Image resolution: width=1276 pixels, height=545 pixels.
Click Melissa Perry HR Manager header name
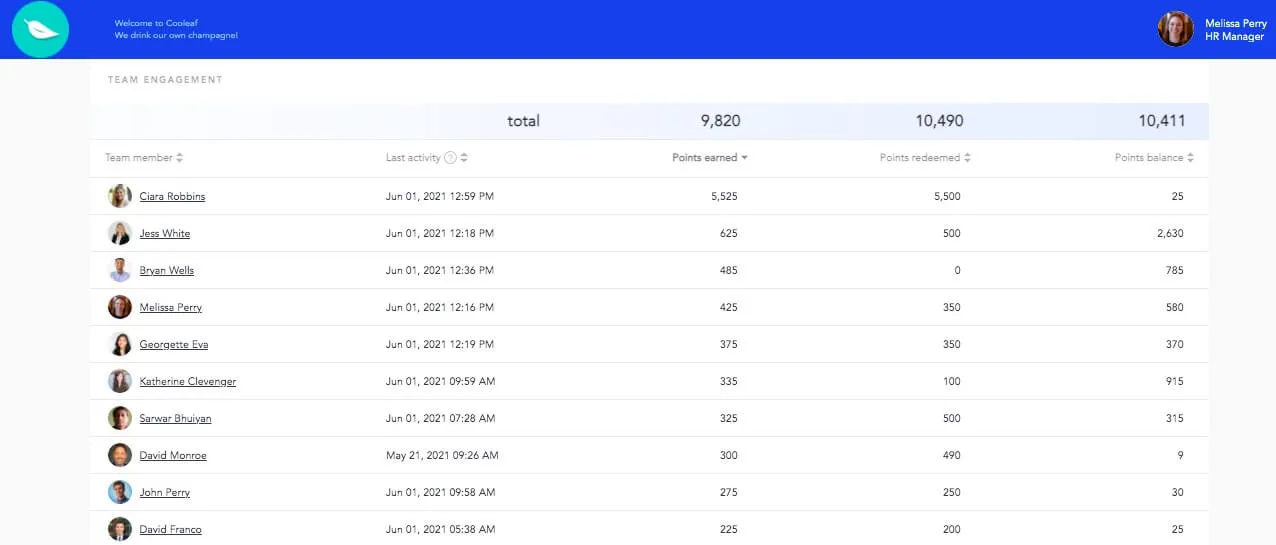(x=1235, y=30)
